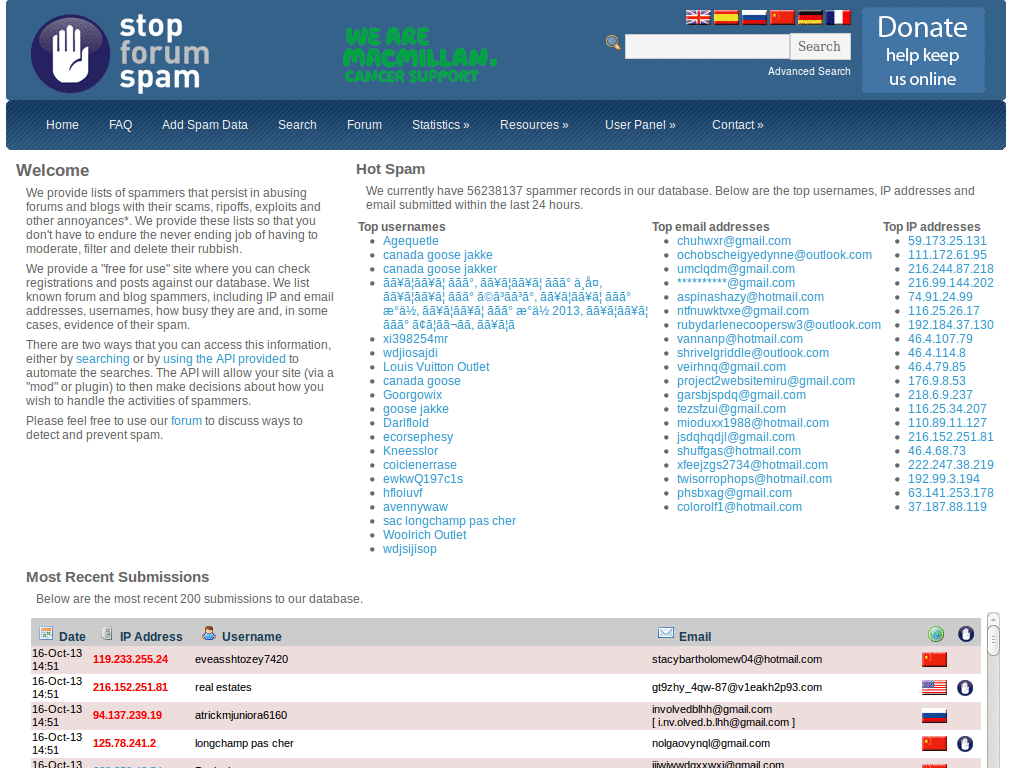Click IP 125.78.241.2 in submissions table
Image resolution: width=1024 pixels, height=768 pixels.
[x=124, y=744]
